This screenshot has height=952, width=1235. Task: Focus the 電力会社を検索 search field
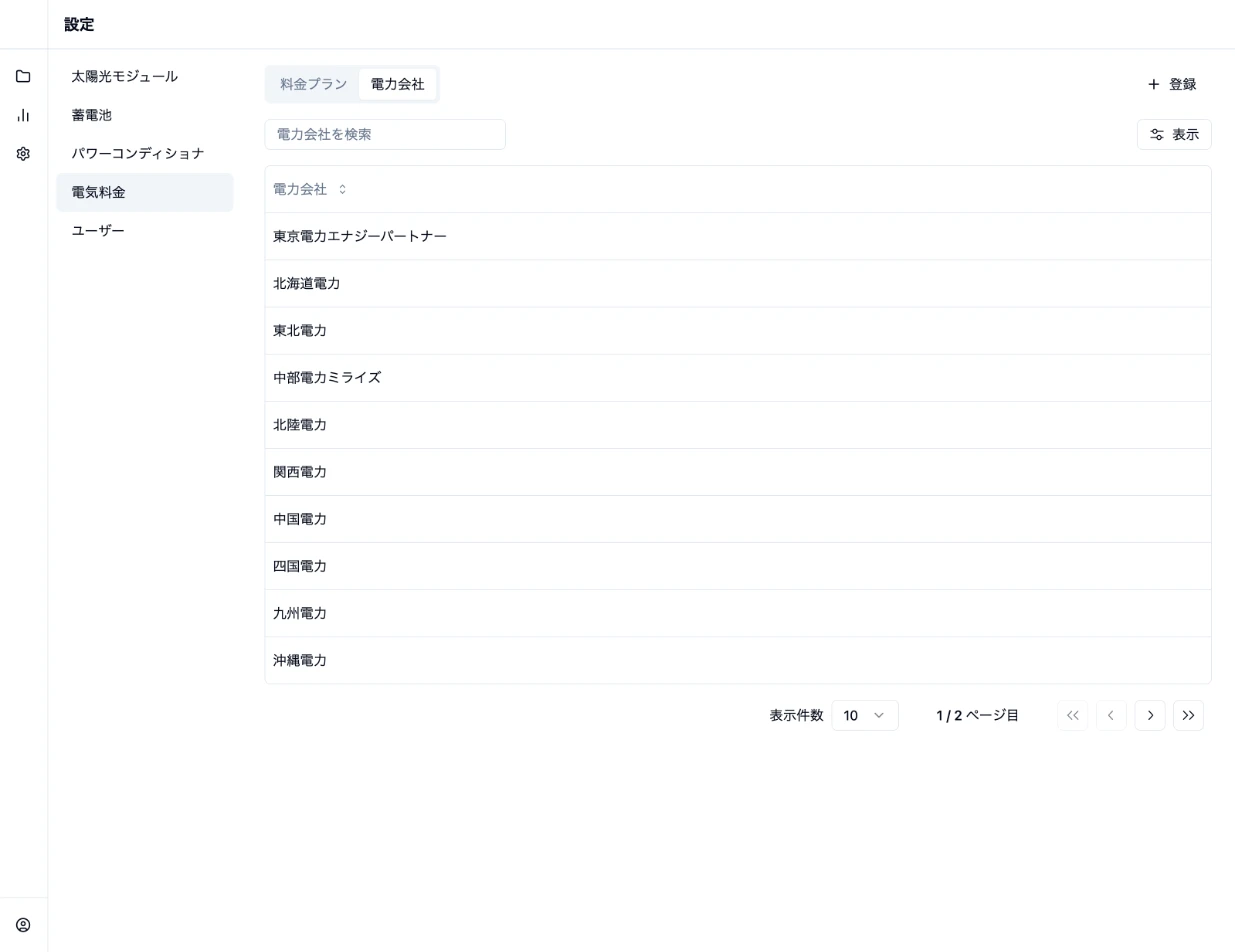pyautogui.click(x=385, y=134)
